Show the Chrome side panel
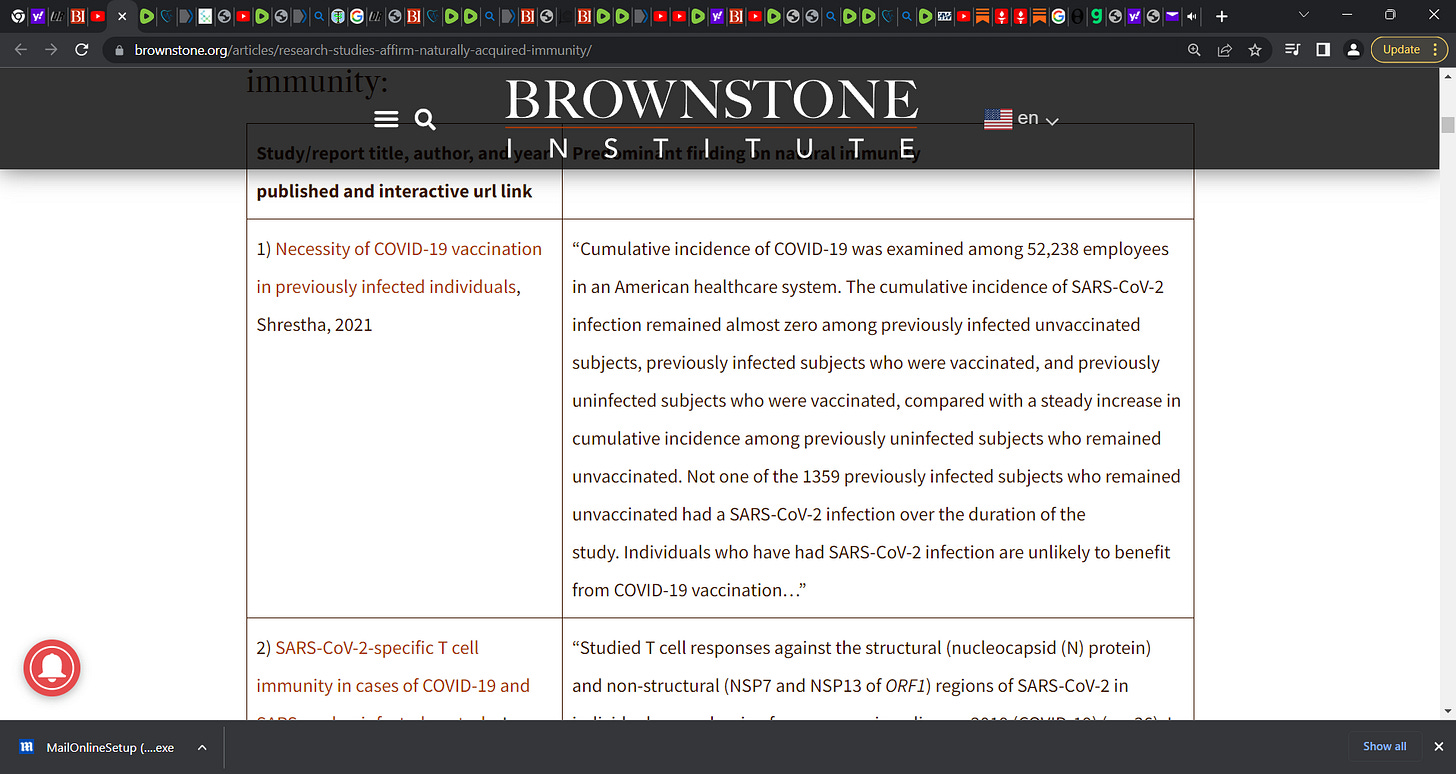This screenshot has height=774, width=1456. 1322,49
